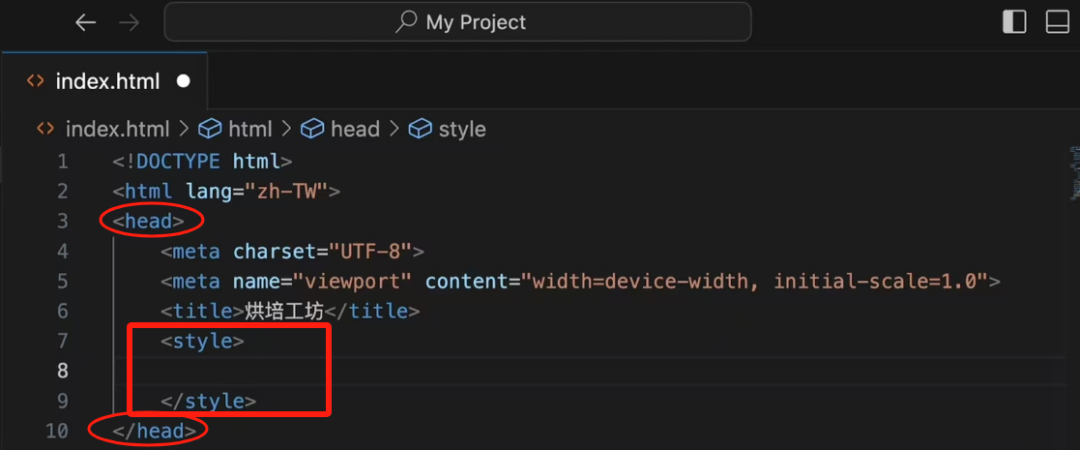Image resolution: width=1080 pixels, height=450 pixels.
Task: Click line number 8 in the gutter
Action: pos(62,371)
